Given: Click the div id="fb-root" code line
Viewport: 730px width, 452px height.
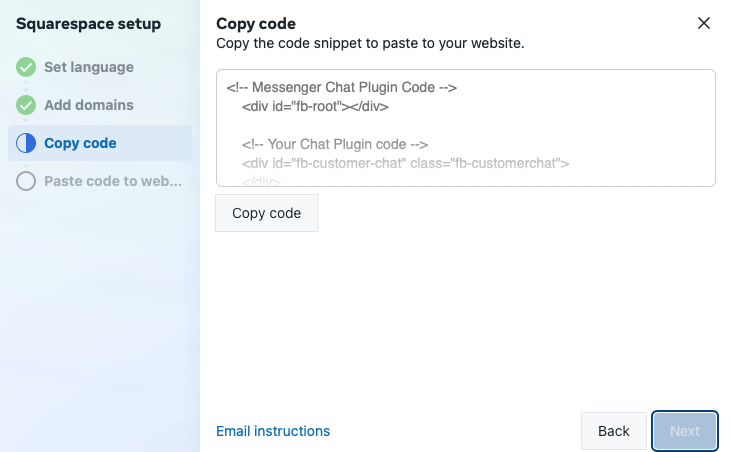Looking at the screenshot, I should click(x=315, y=107).
